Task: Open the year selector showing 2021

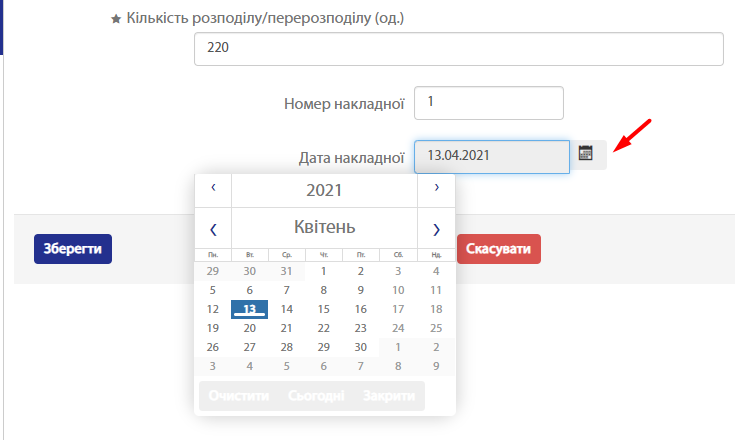Action: coord(324,189)
